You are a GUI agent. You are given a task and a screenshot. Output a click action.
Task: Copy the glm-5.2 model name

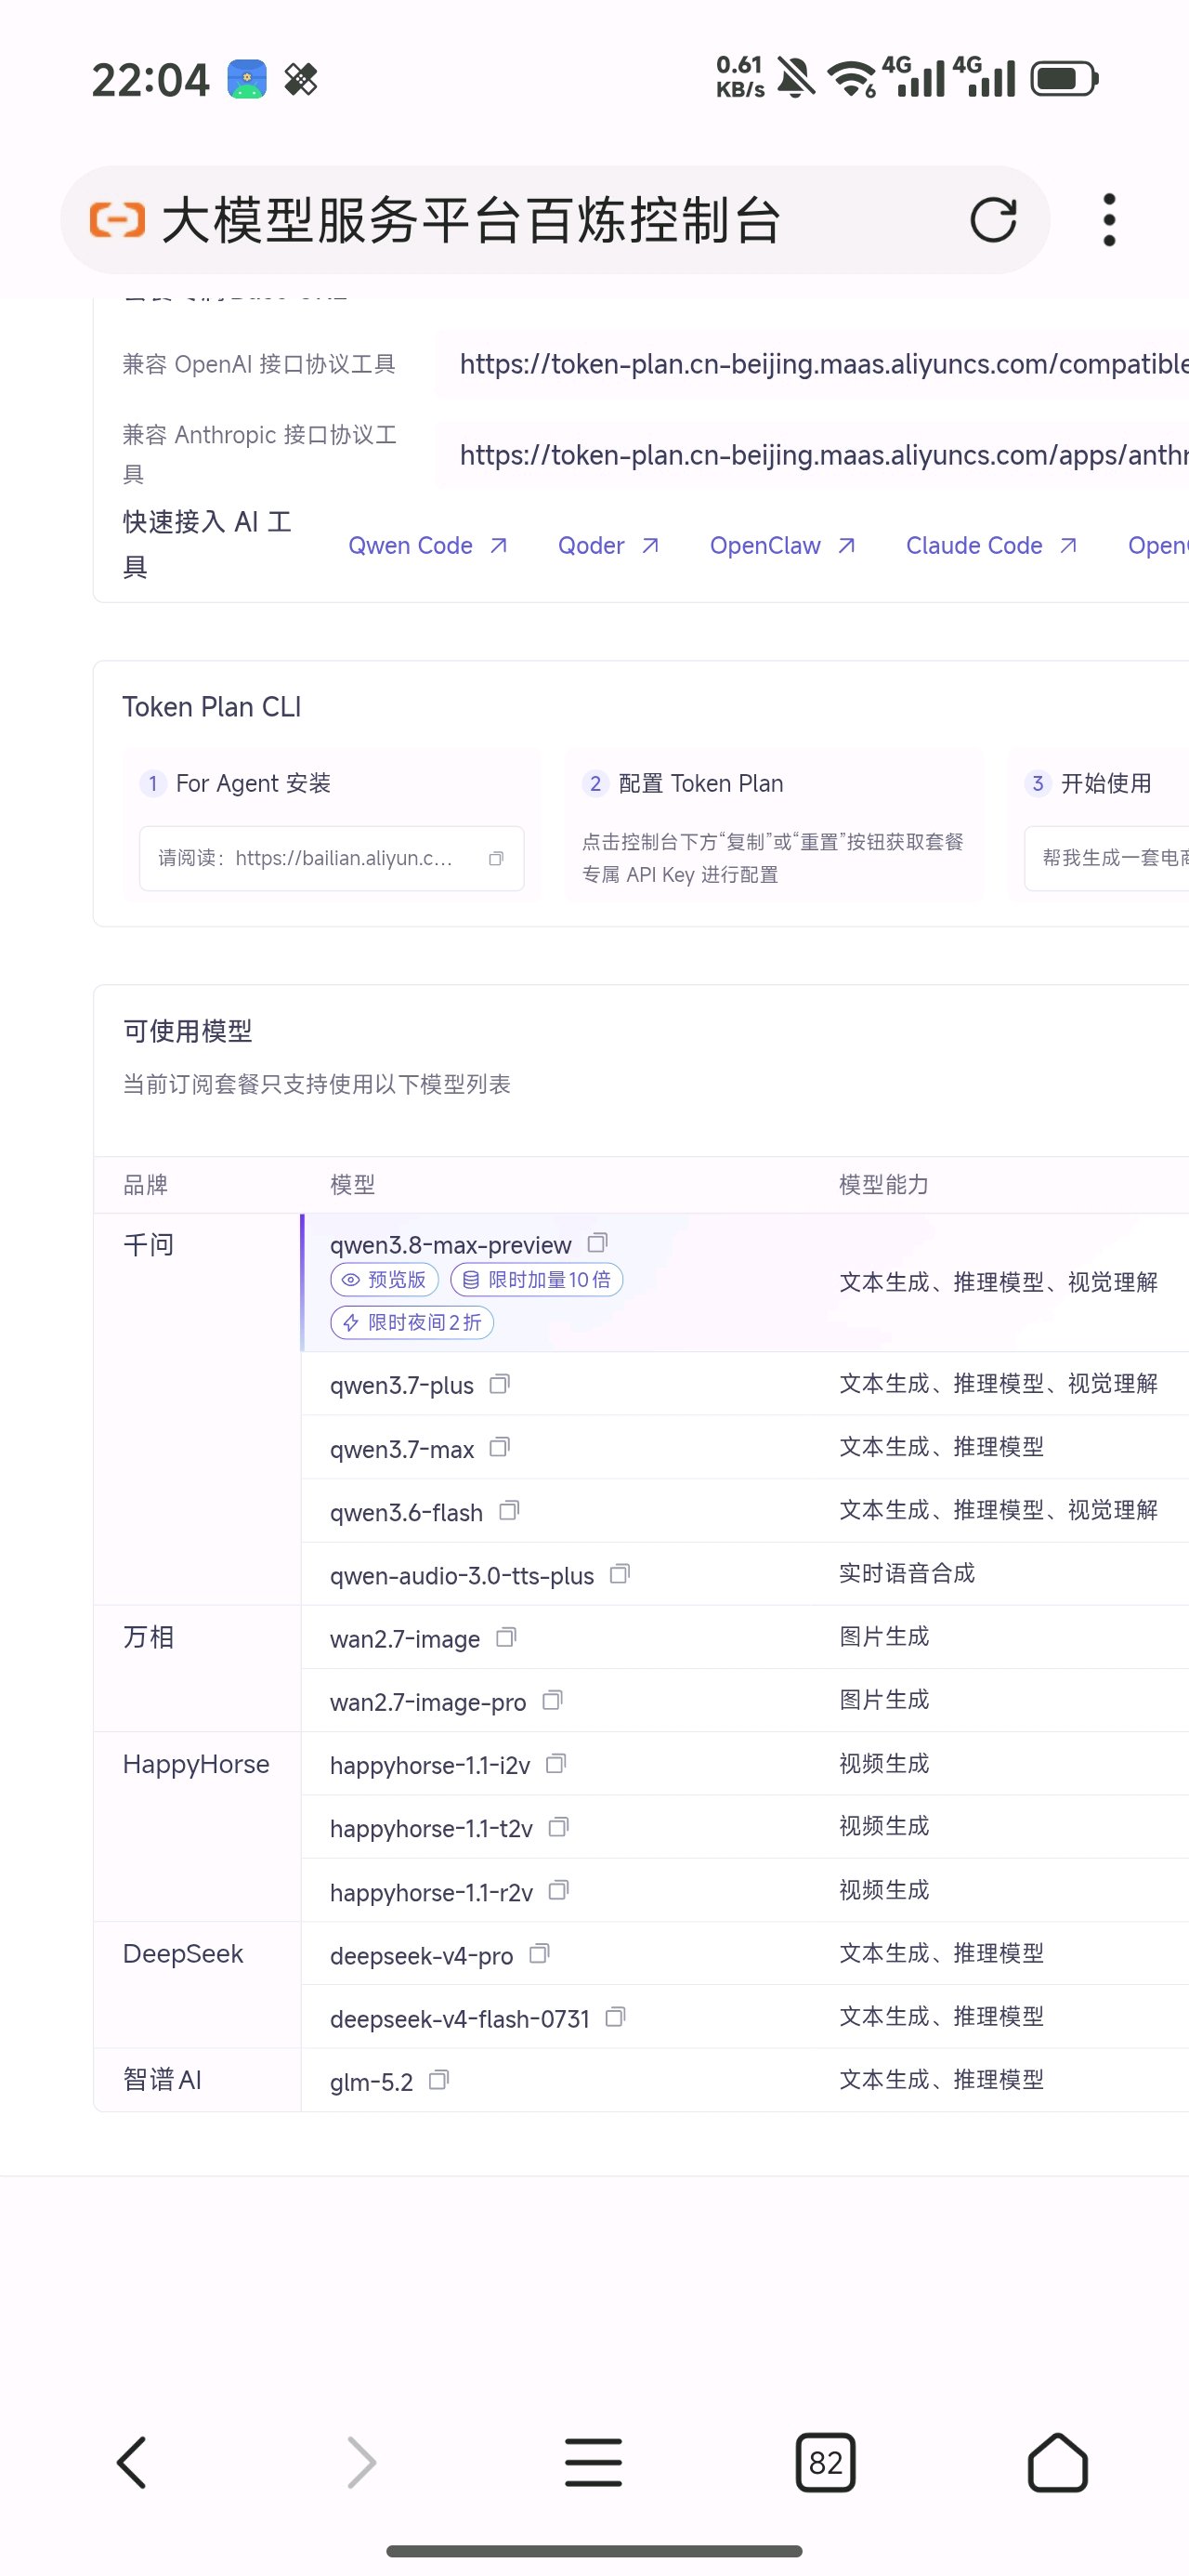(439, 2080)
